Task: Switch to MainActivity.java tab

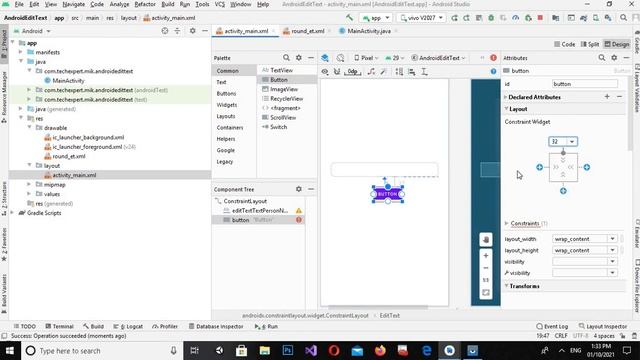Action: (x=369, y=31)
